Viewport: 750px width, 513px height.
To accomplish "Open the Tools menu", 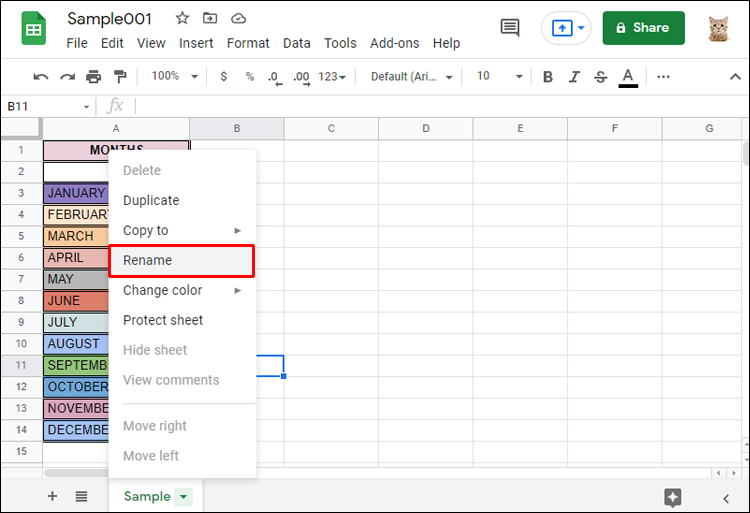I will pyautogui.click(x=340, y=43).
